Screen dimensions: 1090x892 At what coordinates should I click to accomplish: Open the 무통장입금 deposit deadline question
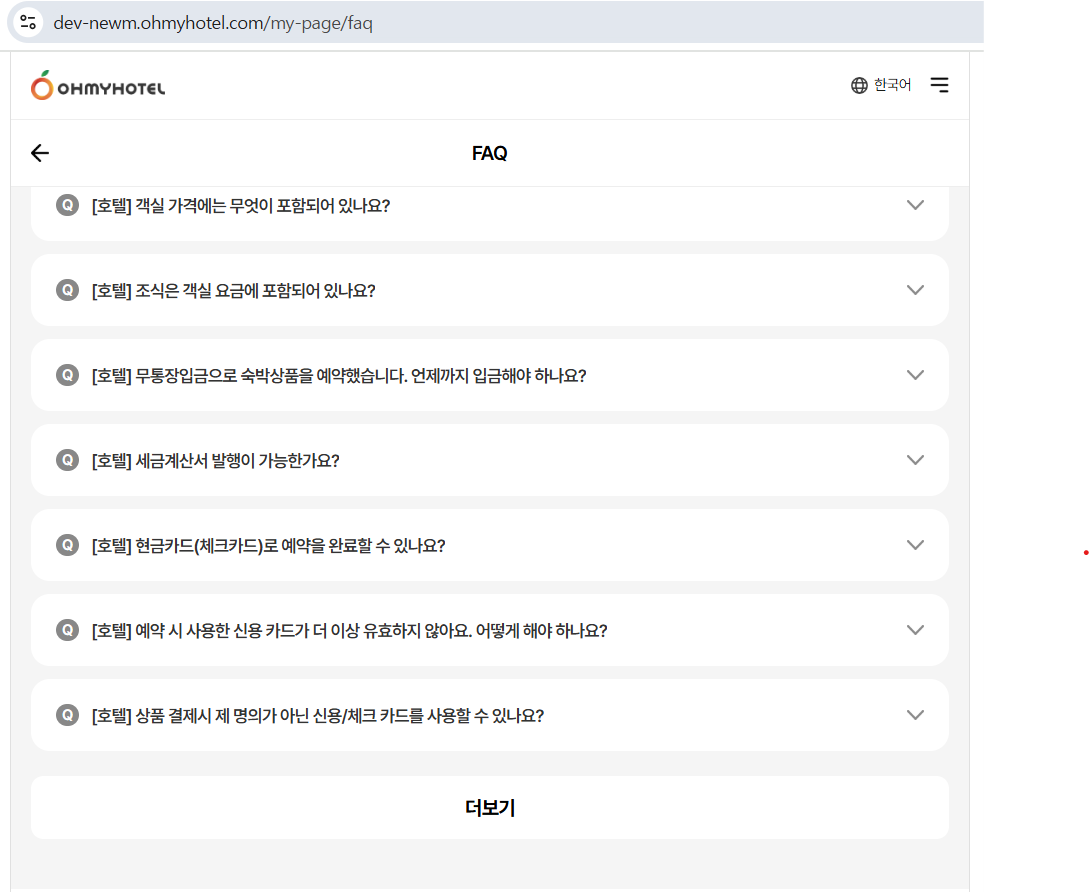[338, 376]
